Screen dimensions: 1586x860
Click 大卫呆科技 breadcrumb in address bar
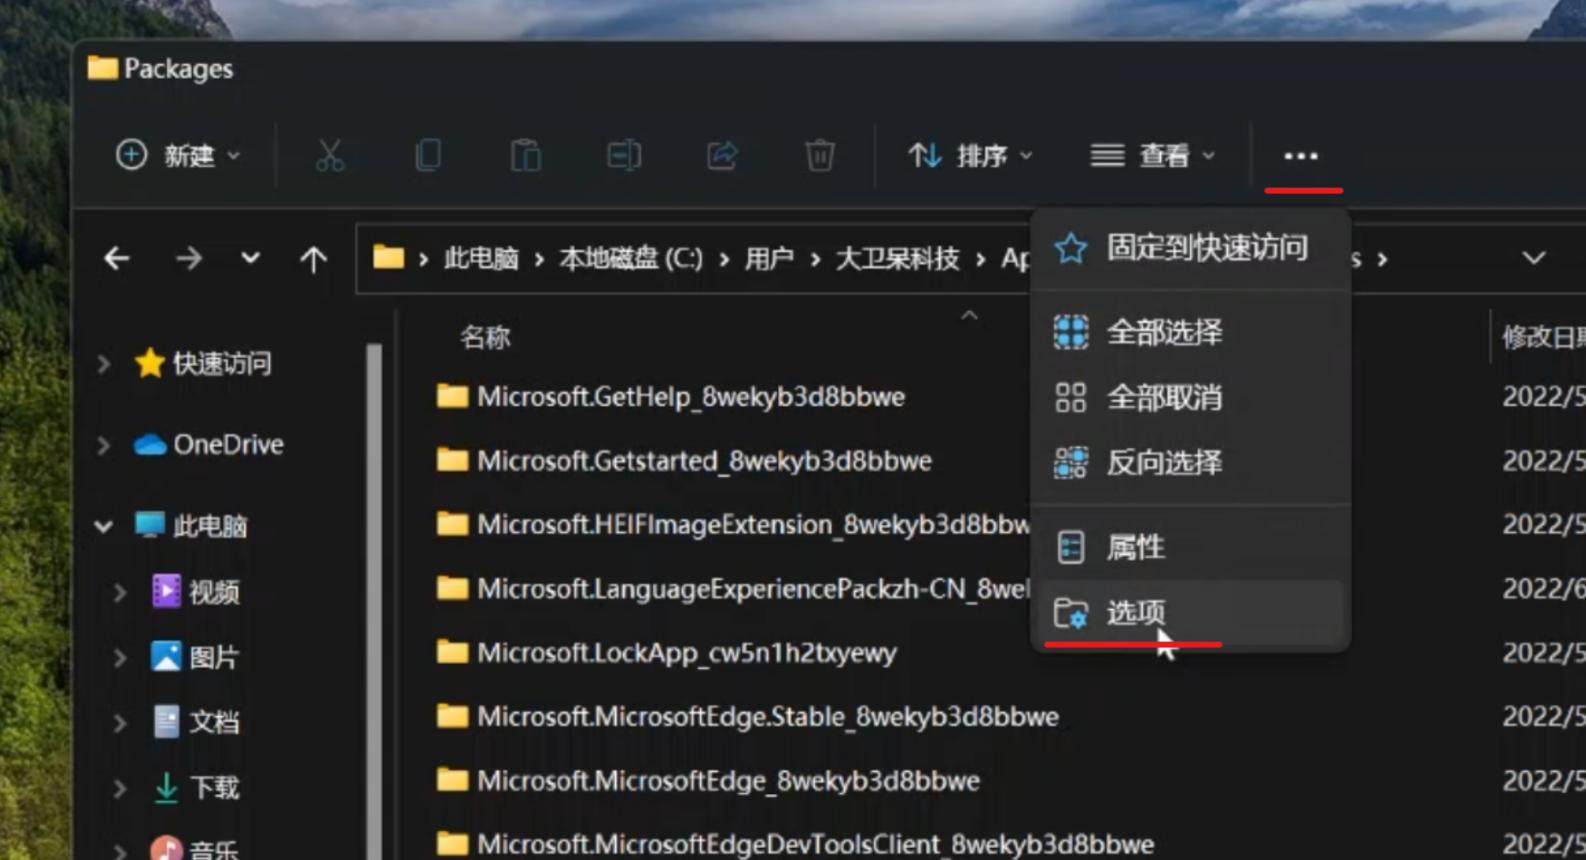coord(897,259)
